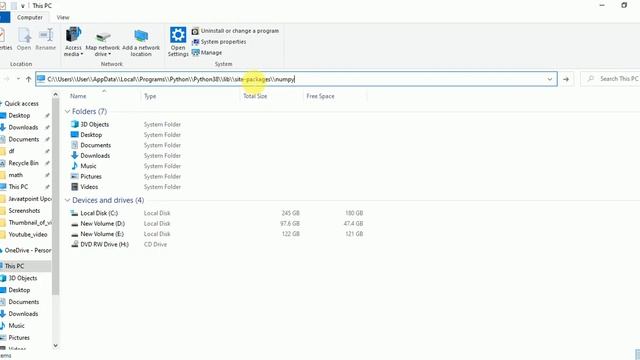This screenshot has height=360, width=640.
Task: Open the math folder in Quick access
Action: coord(15,175)
